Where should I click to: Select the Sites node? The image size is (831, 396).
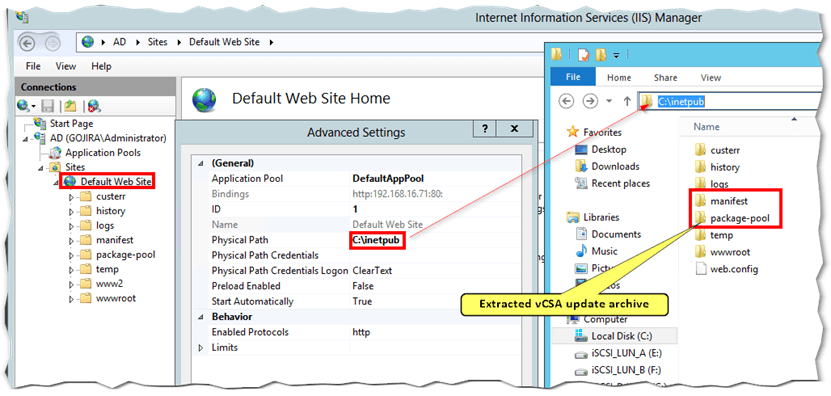tap(75, 167)
